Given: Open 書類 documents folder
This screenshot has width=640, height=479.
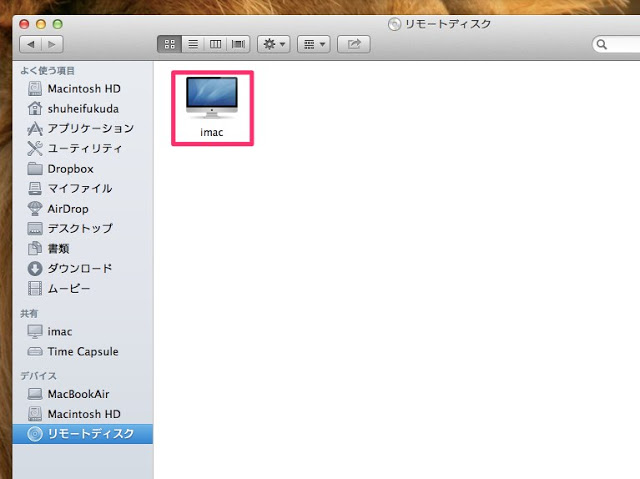Looking at the screenshot, I should click(83, 248).
